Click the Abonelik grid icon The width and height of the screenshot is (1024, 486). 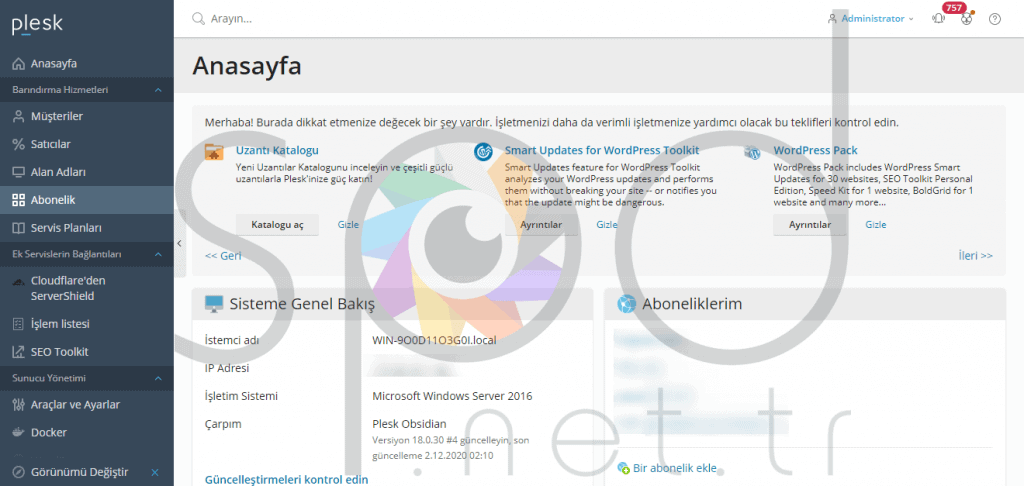[18, 201]
